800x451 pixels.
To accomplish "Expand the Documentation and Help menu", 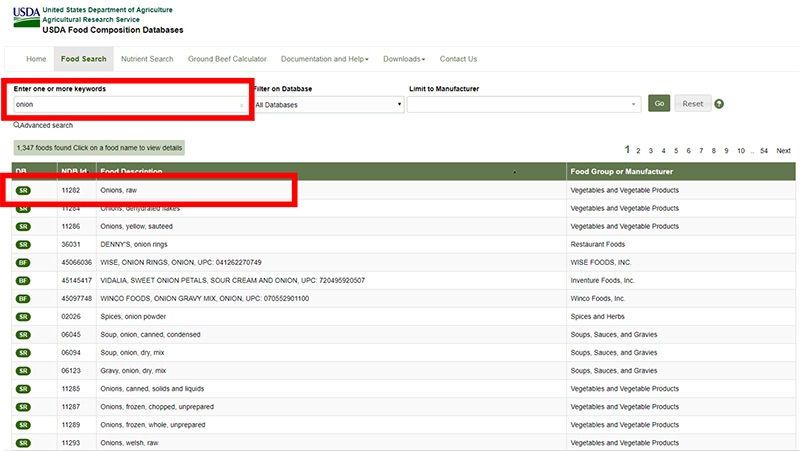I will [x=324, y=59].
